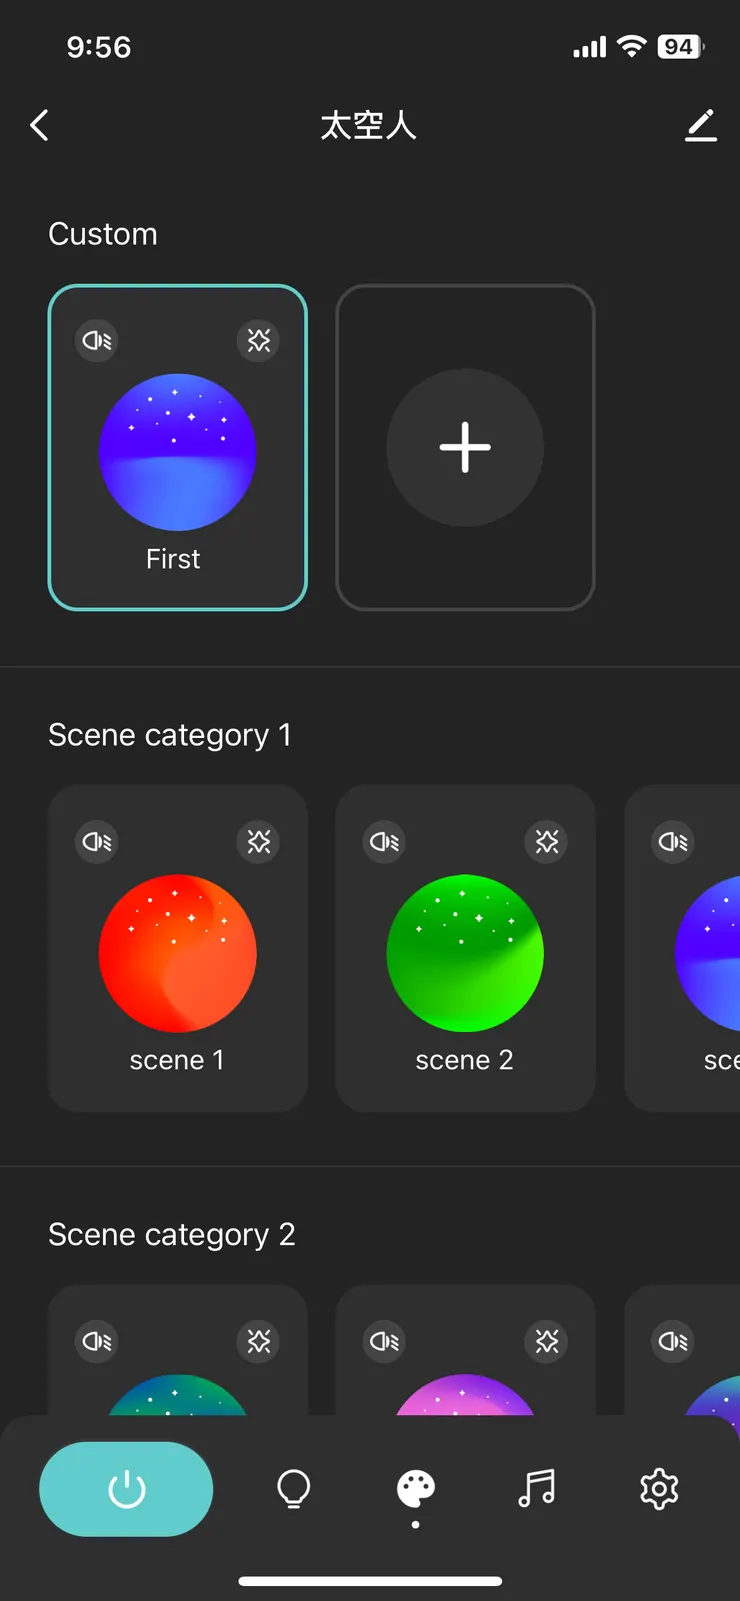Tap star icon on first Scene category 2 card
Image resolution: width=740 pixels, height=1601 pixels.
pyautogui.click(x=259, y=1342)
